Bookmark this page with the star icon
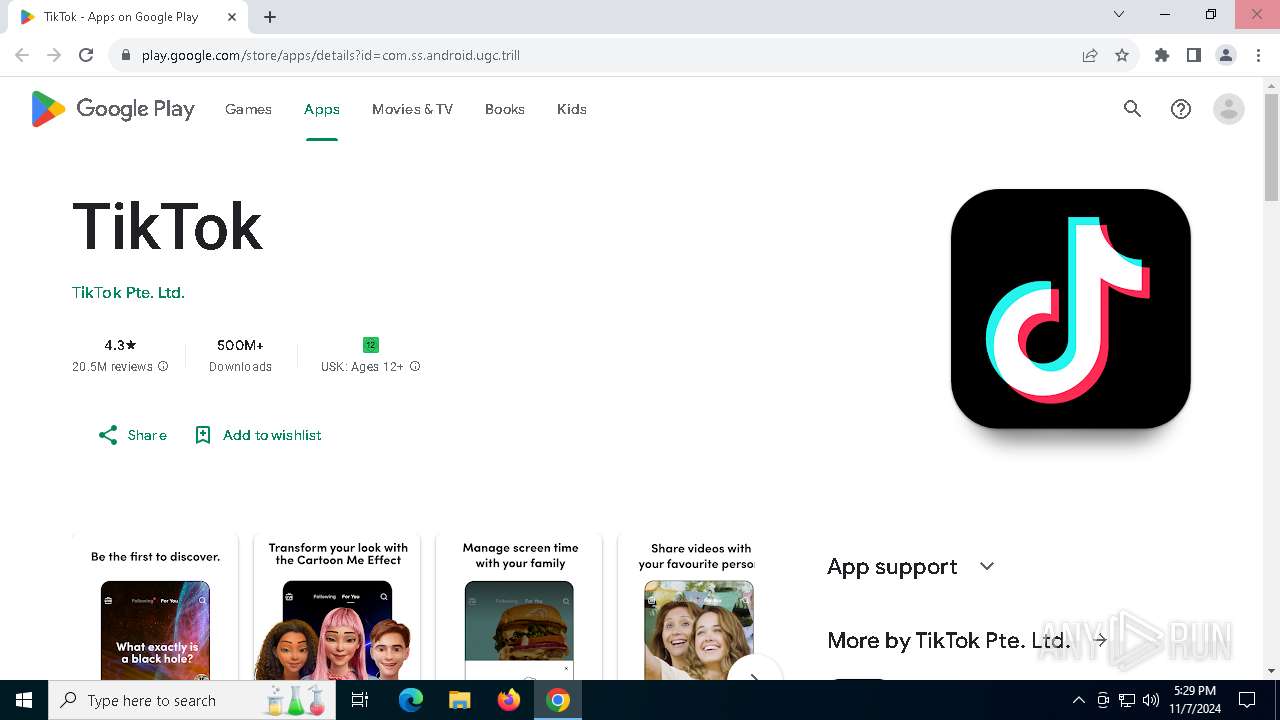 coord(1122,55)
